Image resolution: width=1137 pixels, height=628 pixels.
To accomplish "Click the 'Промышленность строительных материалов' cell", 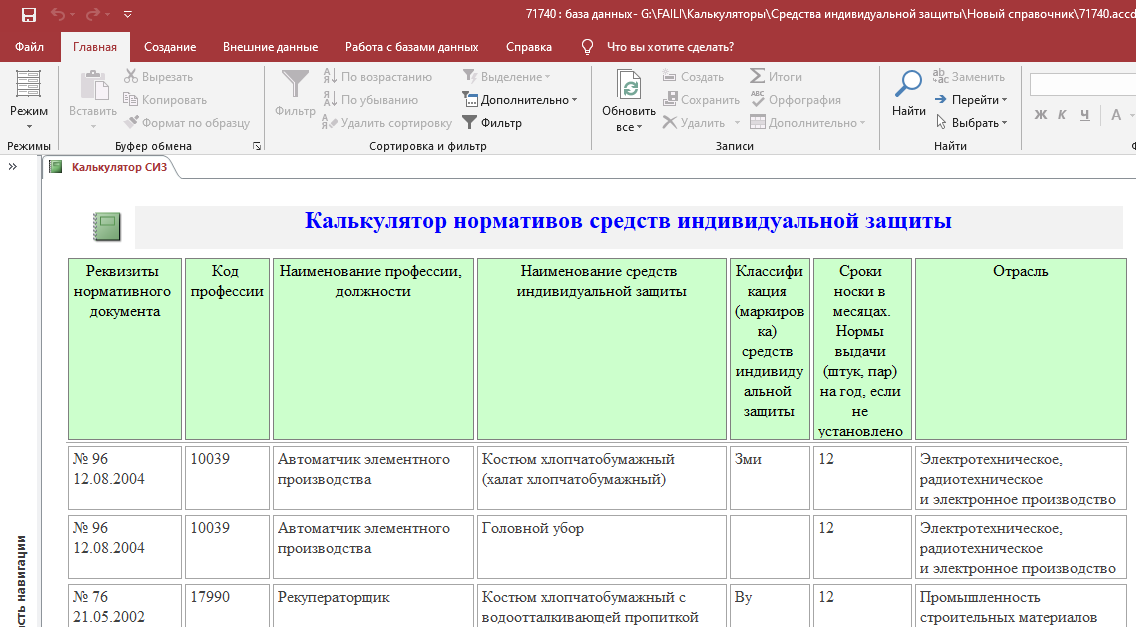I will (1020, 606).
